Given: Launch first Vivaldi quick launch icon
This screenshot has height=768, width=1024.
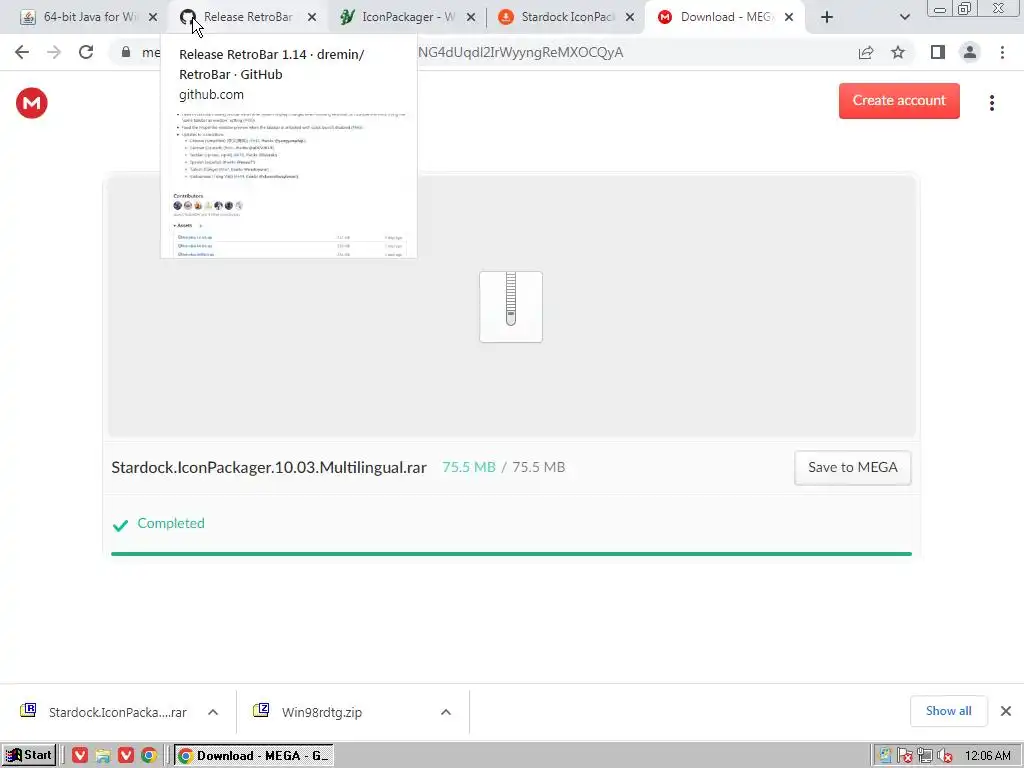Looking at the screenshot, I should tap(80, 756).
